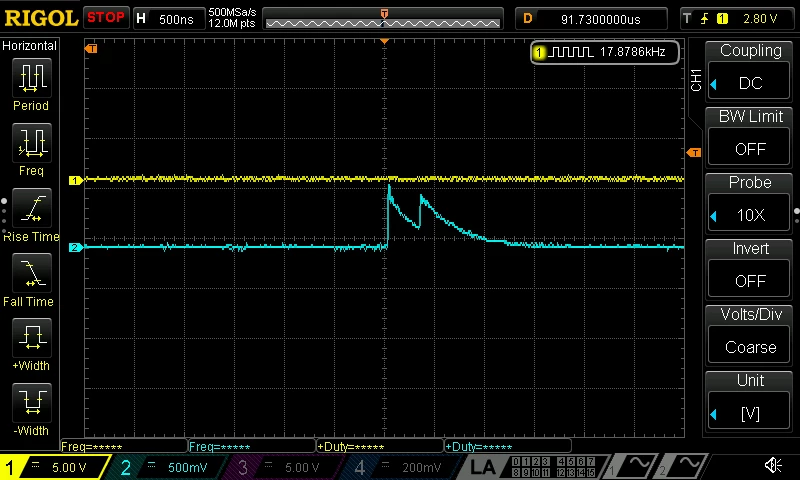Screen dimensions: 800x480
Task: Click the D 91.7300000us delay readout
Action: point(591,19)
